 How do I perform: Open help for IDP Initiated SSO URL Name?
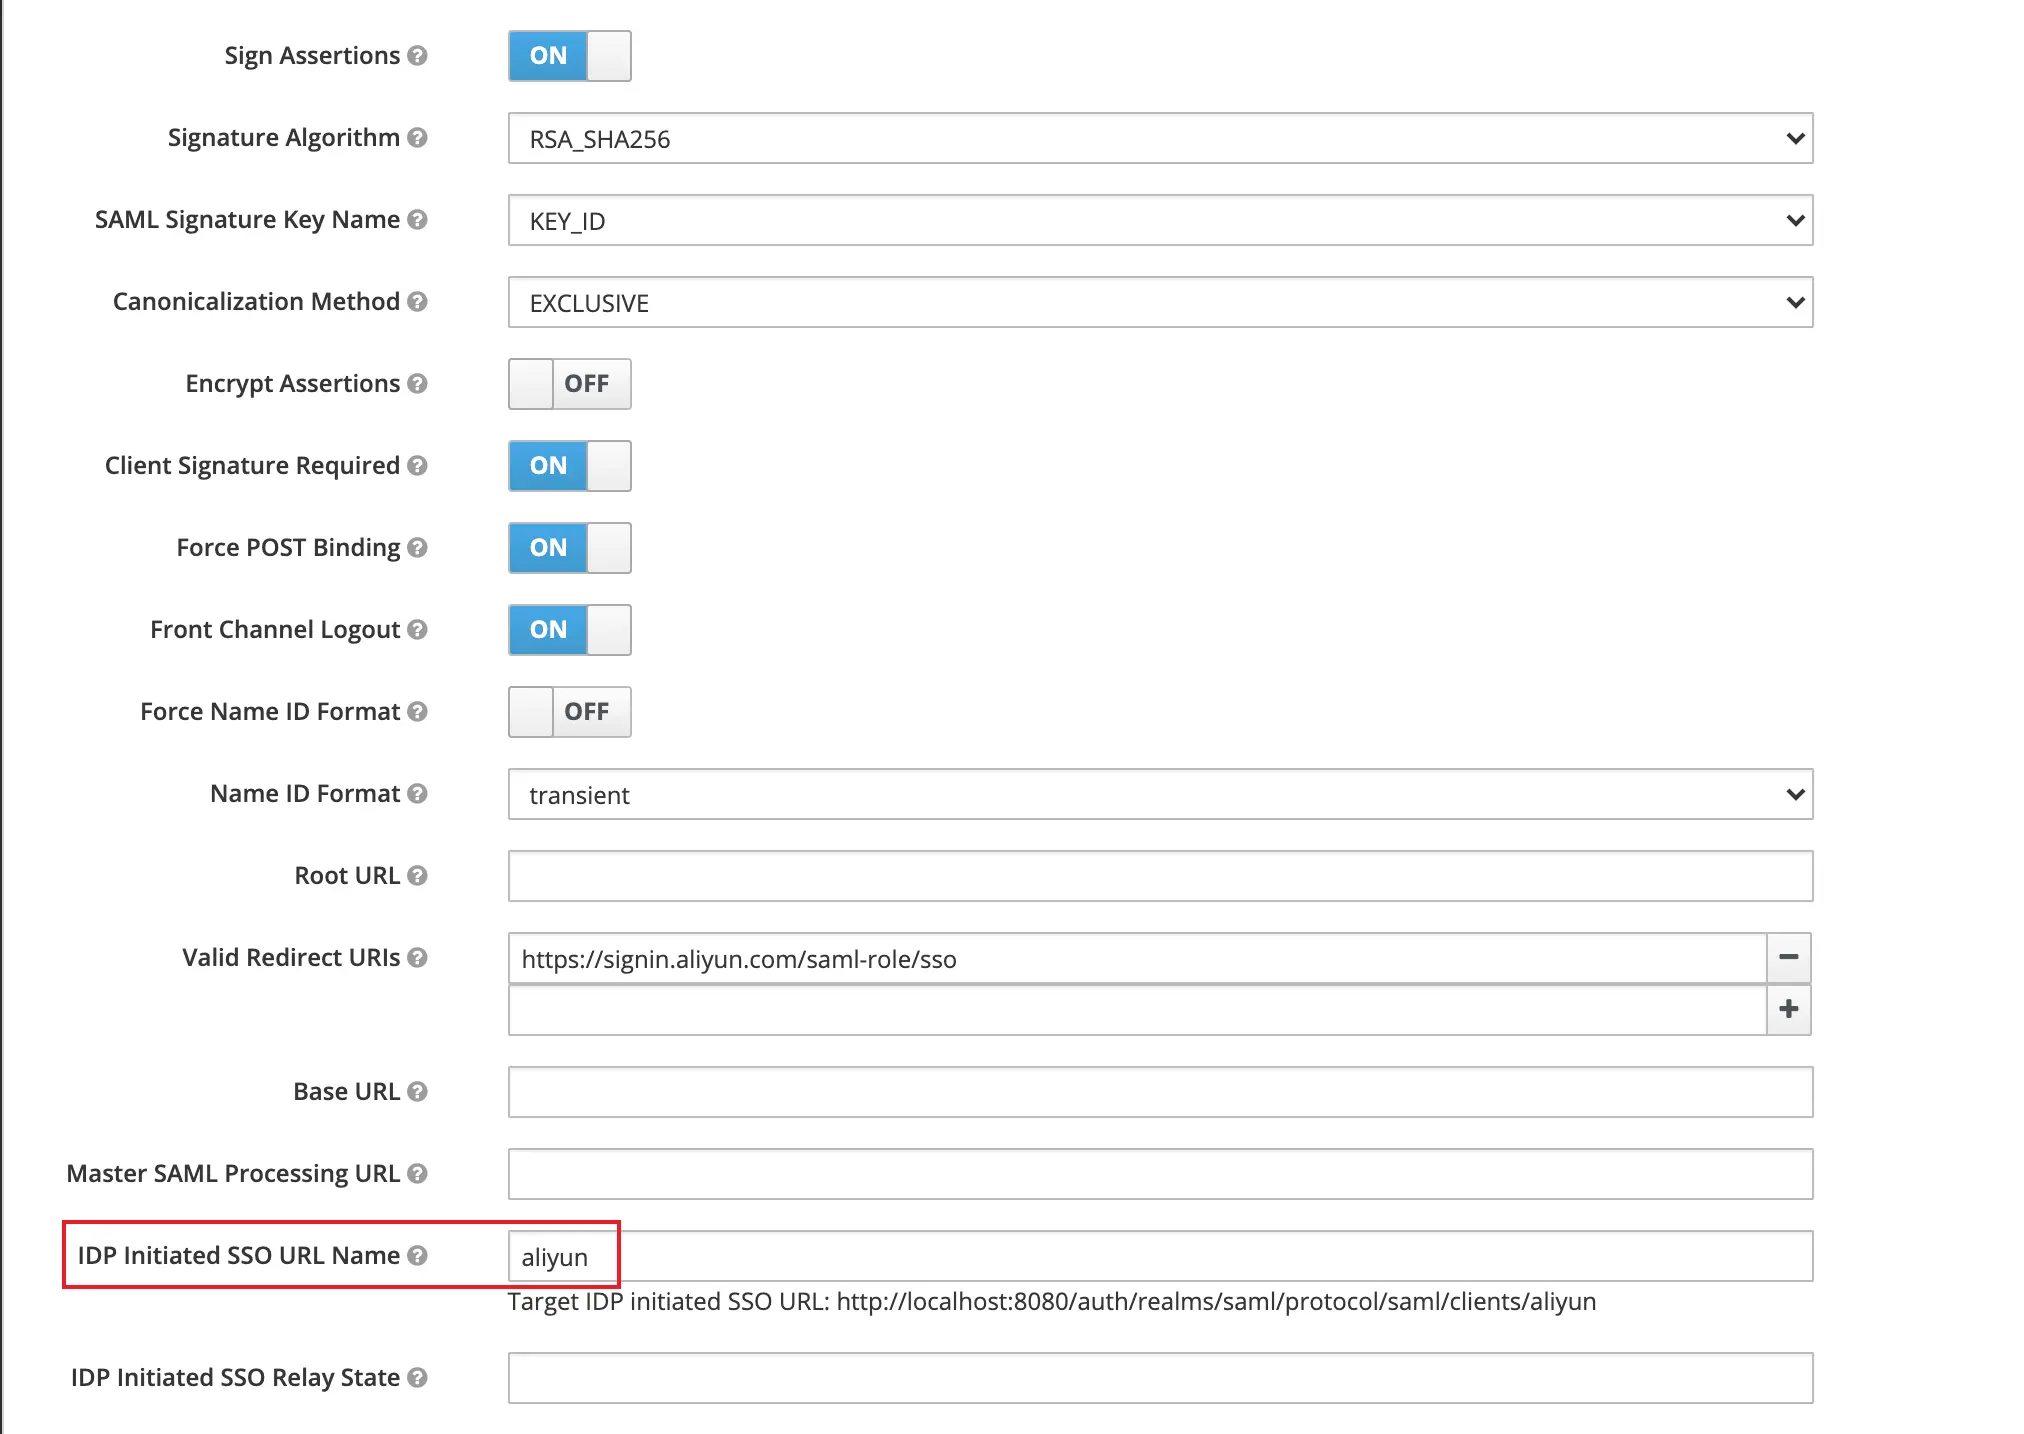point(419,1255)
